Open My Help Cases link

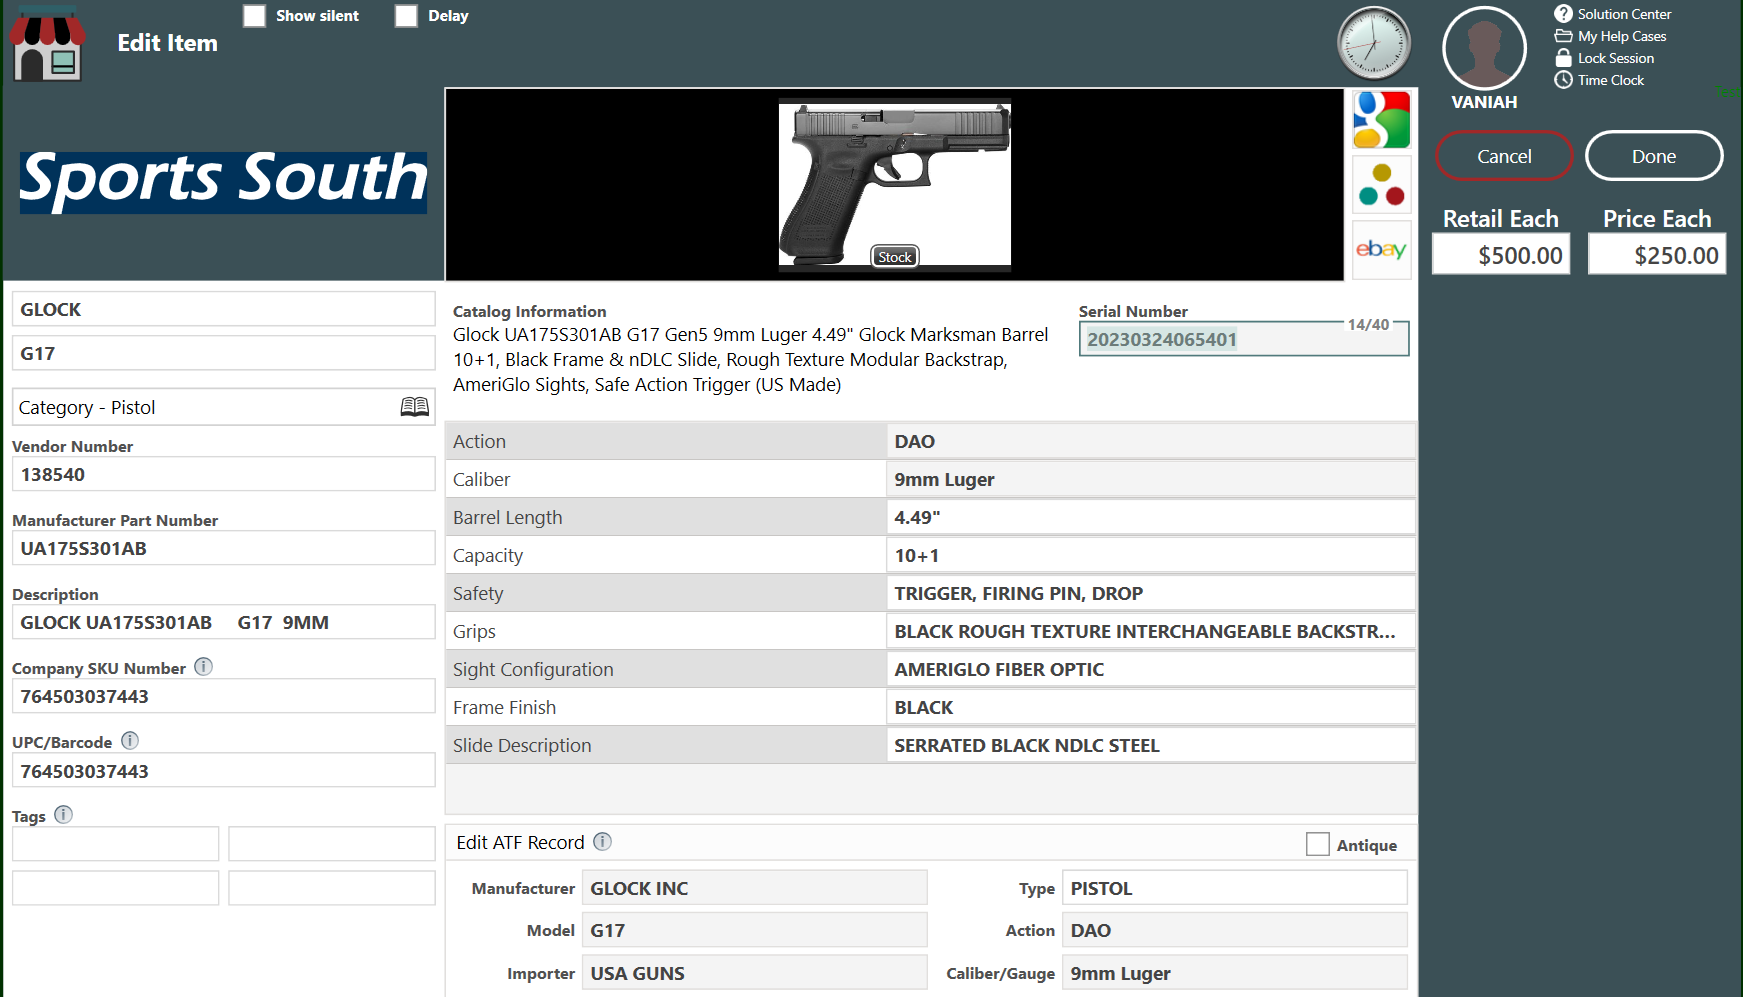point(1622,36)
